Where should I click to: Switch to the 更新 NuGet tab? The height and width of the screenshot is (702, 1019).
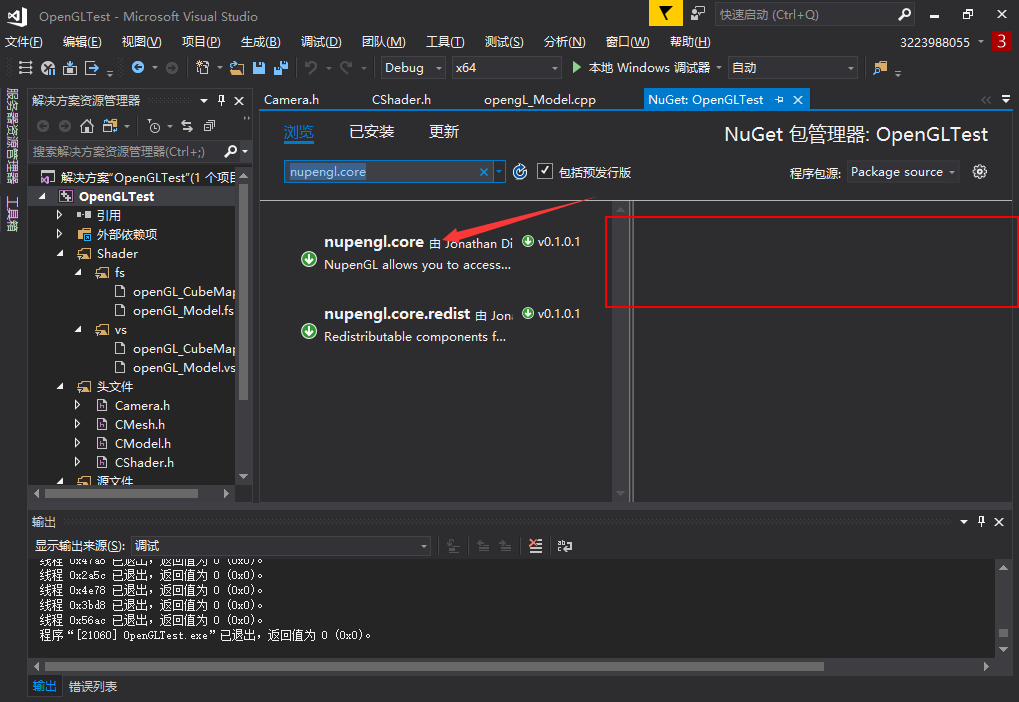tap(444, 132)
